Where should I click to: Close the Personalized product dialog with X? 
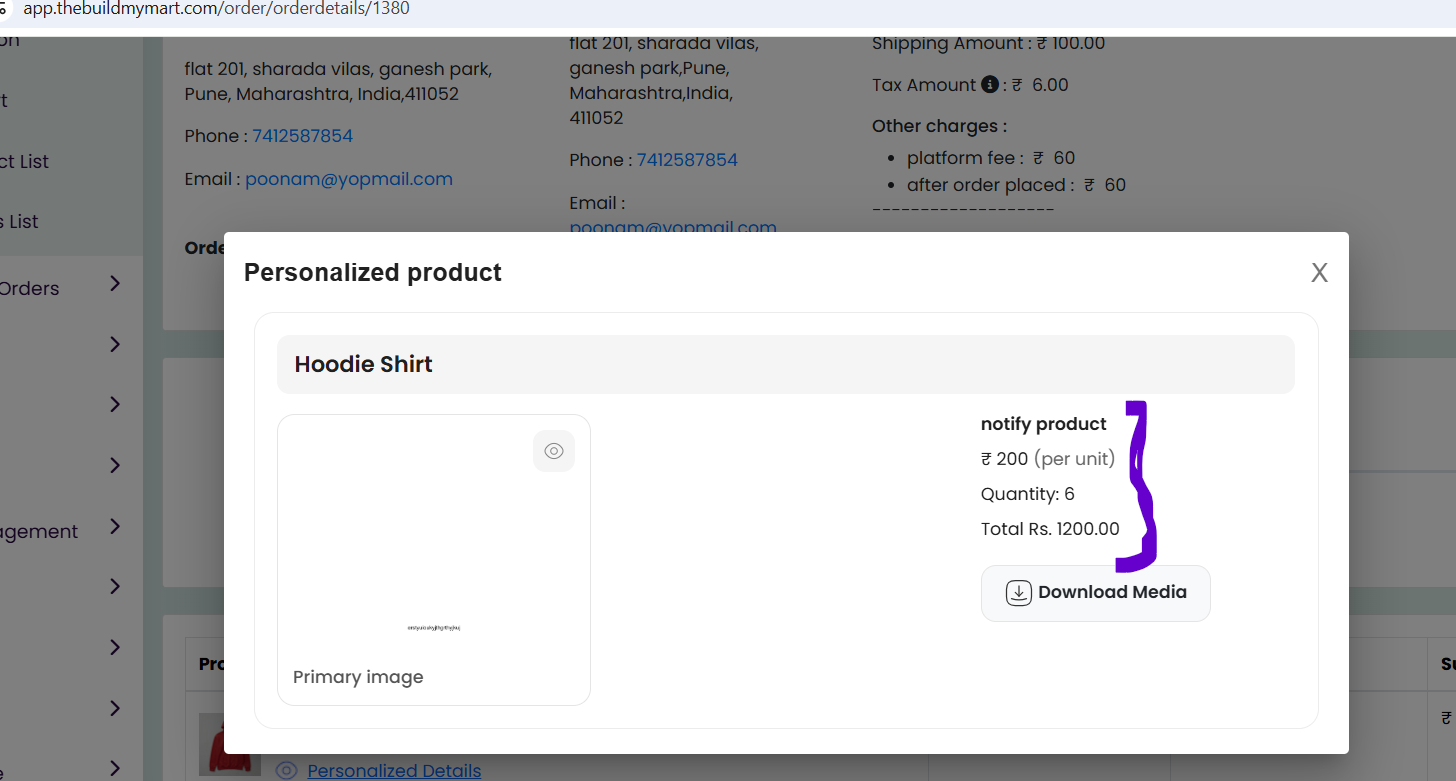1319,273
